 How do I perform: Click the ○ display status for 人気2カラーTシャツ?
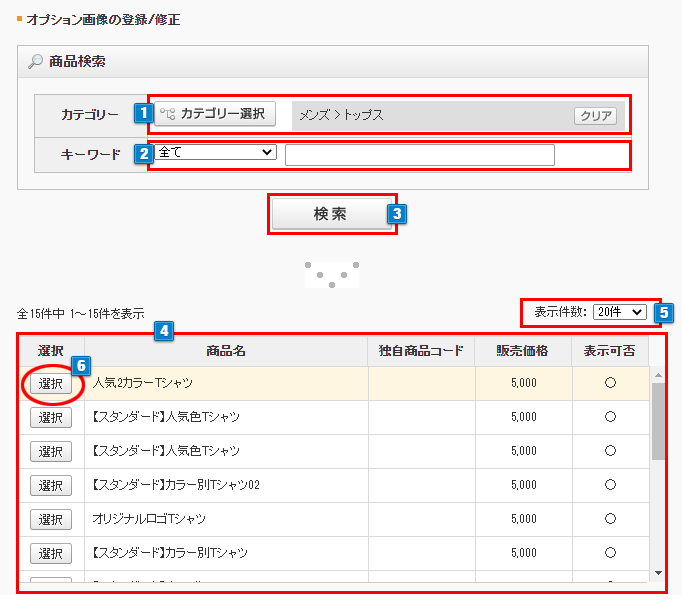point(610,383)
